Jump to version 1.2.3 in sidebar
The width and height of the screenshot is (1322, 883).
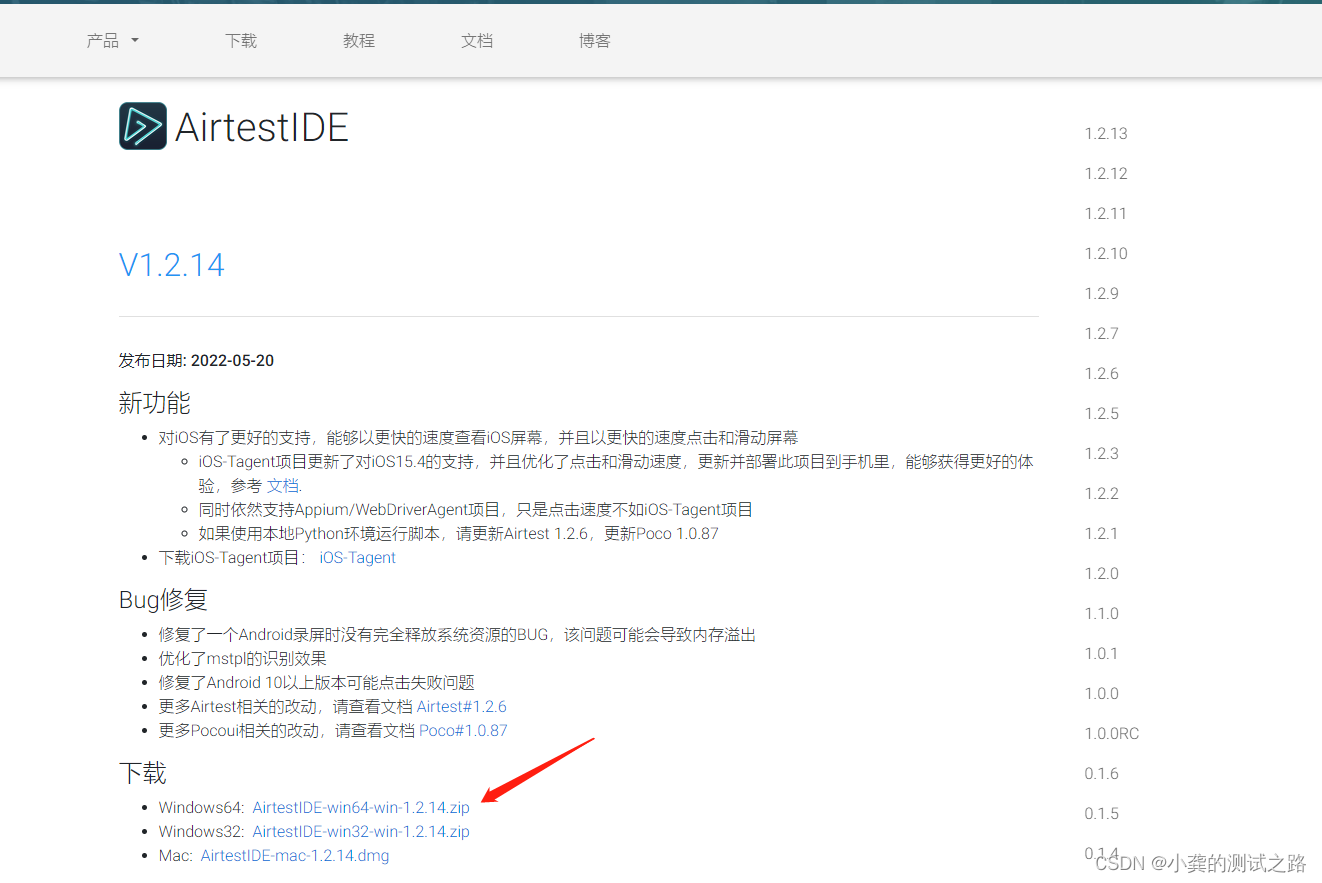(1102, 454)
